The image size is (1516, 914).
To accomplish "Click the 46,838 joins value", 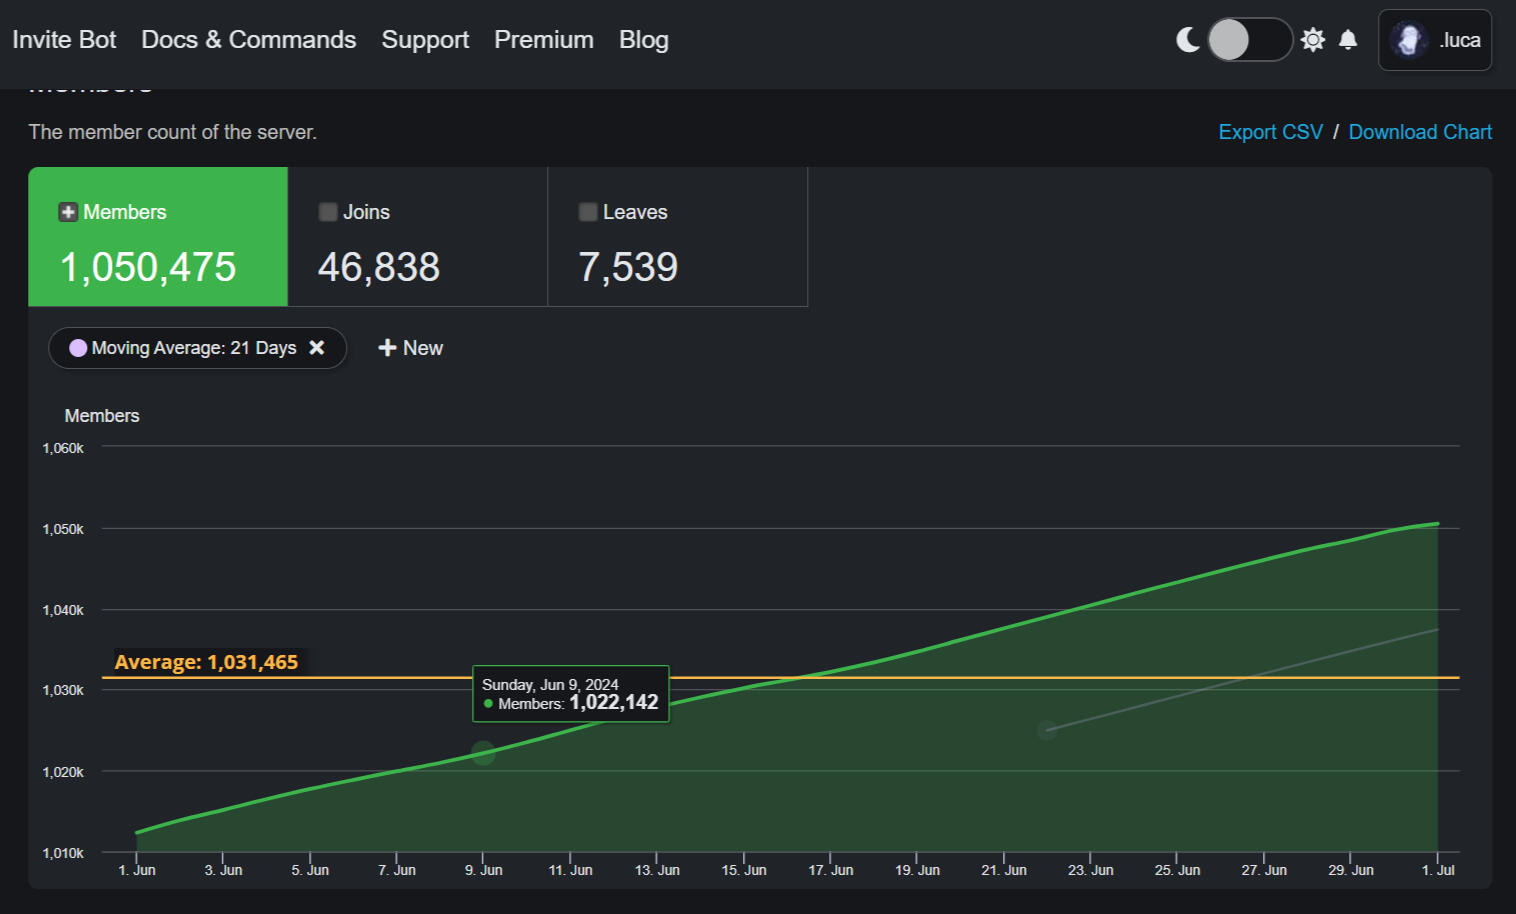I will pos(379,267).
